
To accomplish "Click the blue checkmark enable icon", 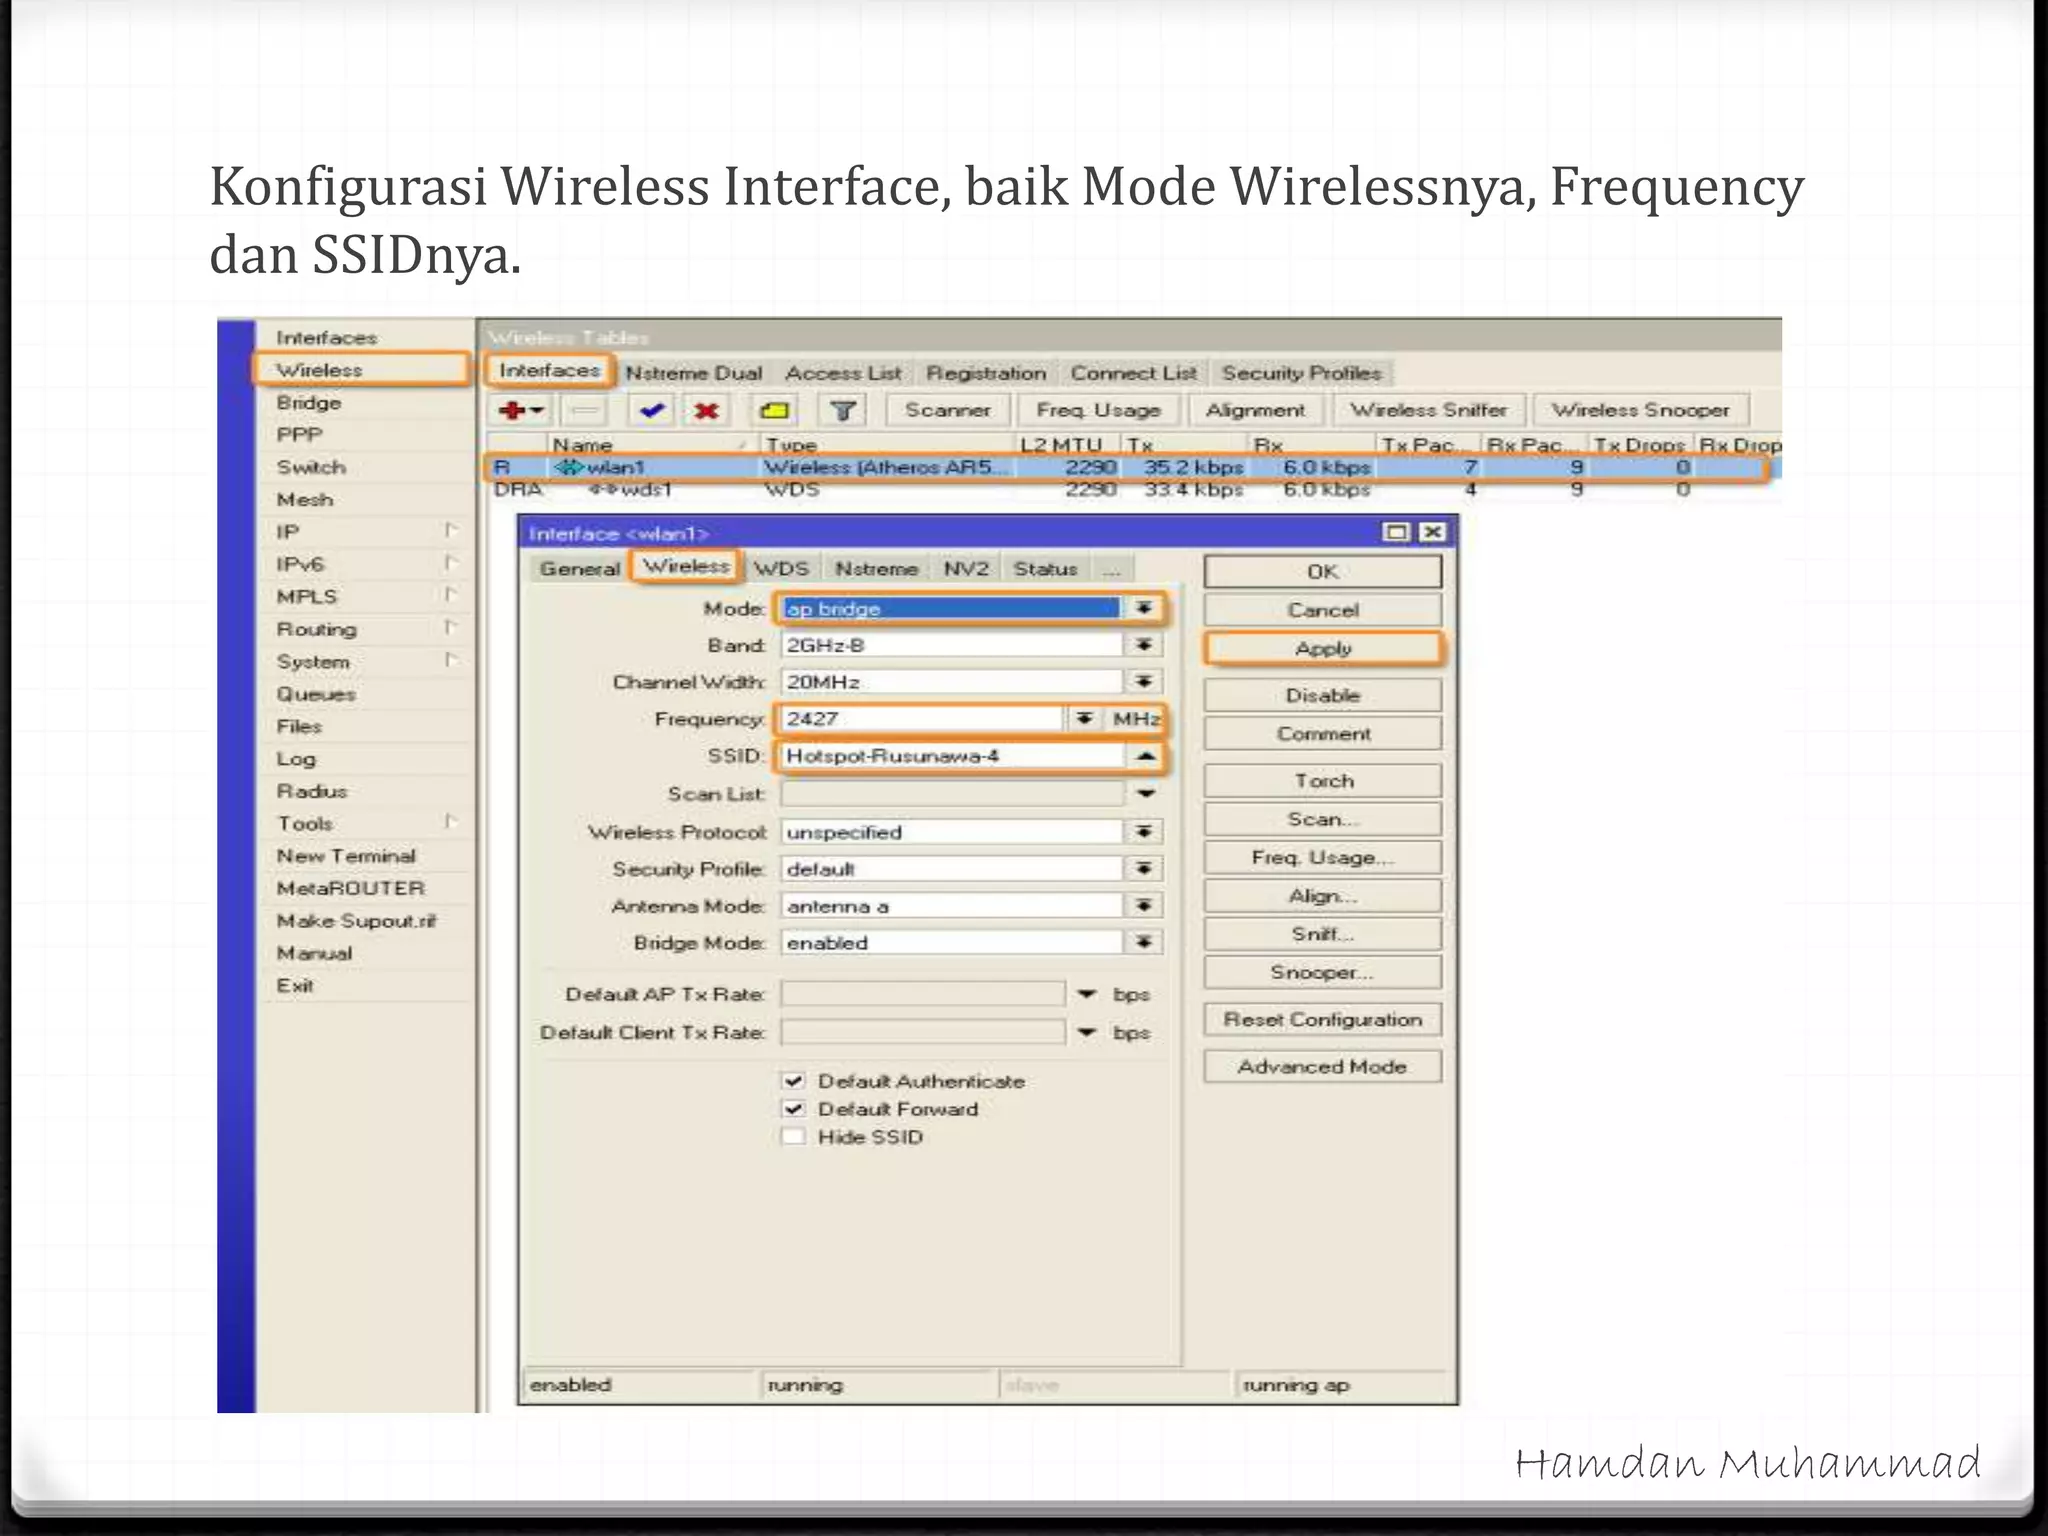I will click(x=653, y=410).
